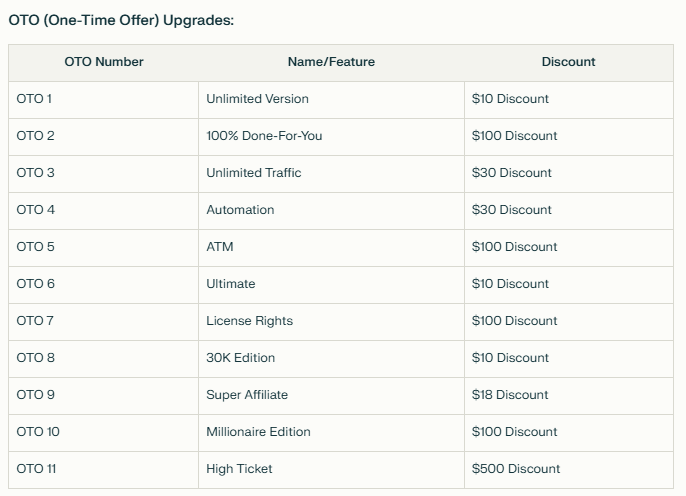The height and width of the screenshot is (496, 686).
Task: Select the $500 Discount cell
Action: (568, 469)
